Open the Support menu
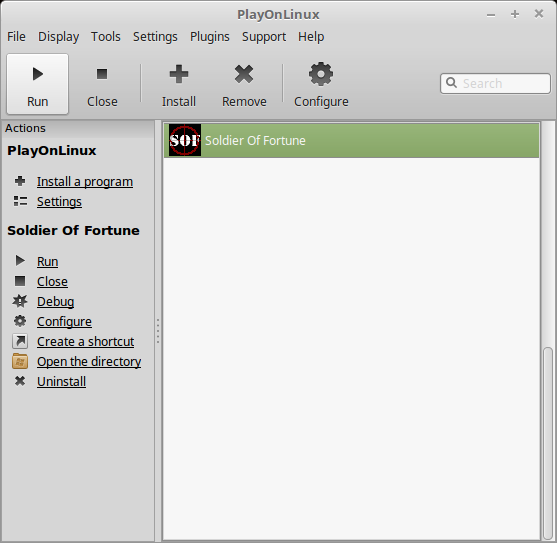Image resolution: width=557 pixels, height=543 pixels. pyautogui.click(x=264, y=37)
